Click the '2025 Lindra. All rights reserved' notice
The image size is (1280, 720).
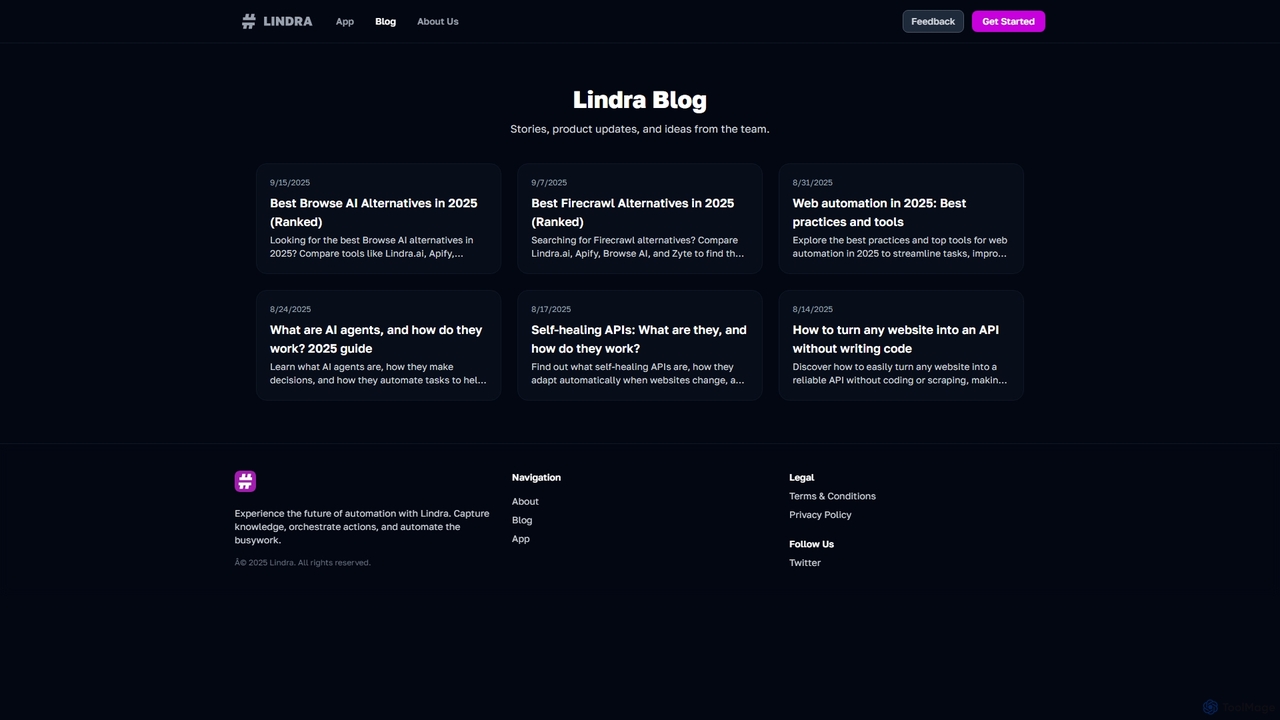[303, 563]
